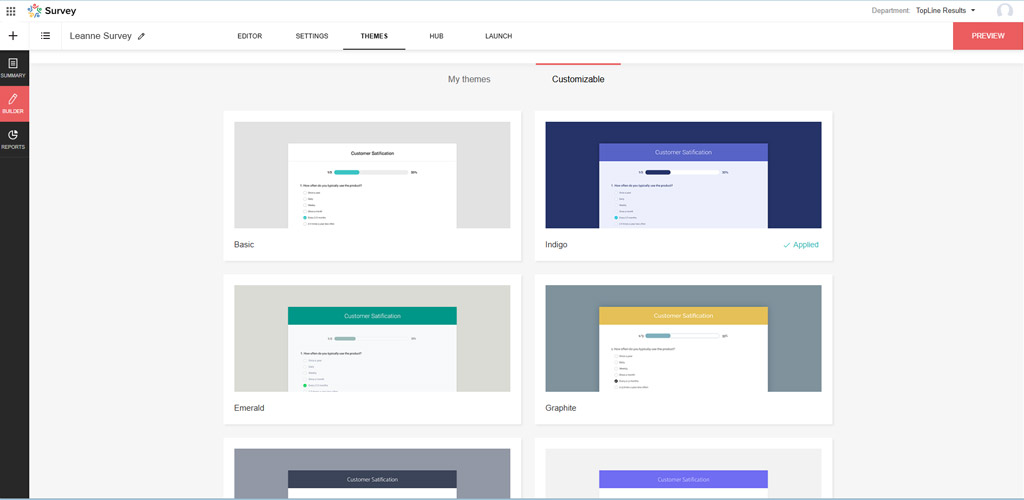Click the Applied status on Indigo
Image resolution: width=1024 pixels, height=500 pixels.
click(x=801, y=245)
